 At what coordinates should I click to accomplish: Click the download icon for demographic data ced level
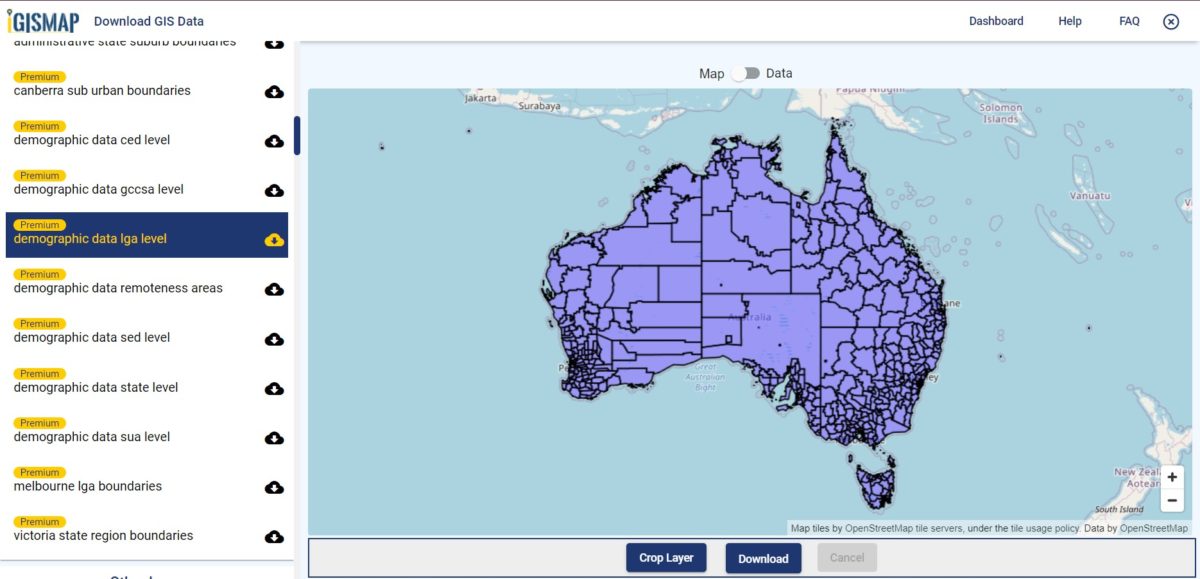273,141
